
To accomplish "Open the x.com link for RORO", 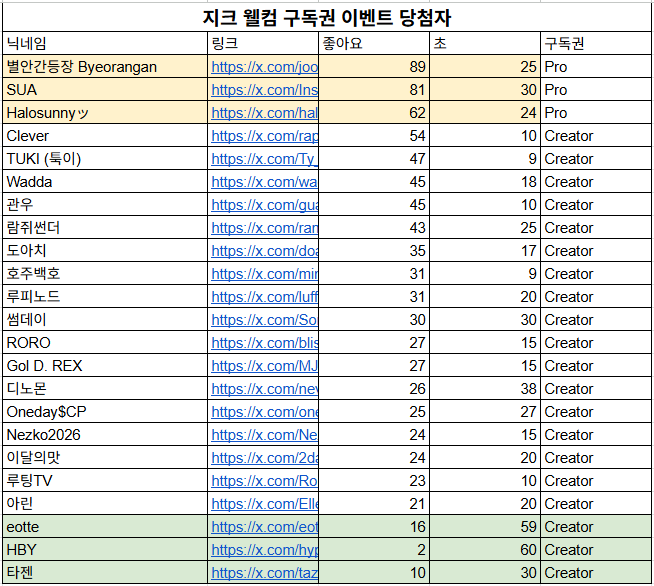I will click(x=264, y=342).
